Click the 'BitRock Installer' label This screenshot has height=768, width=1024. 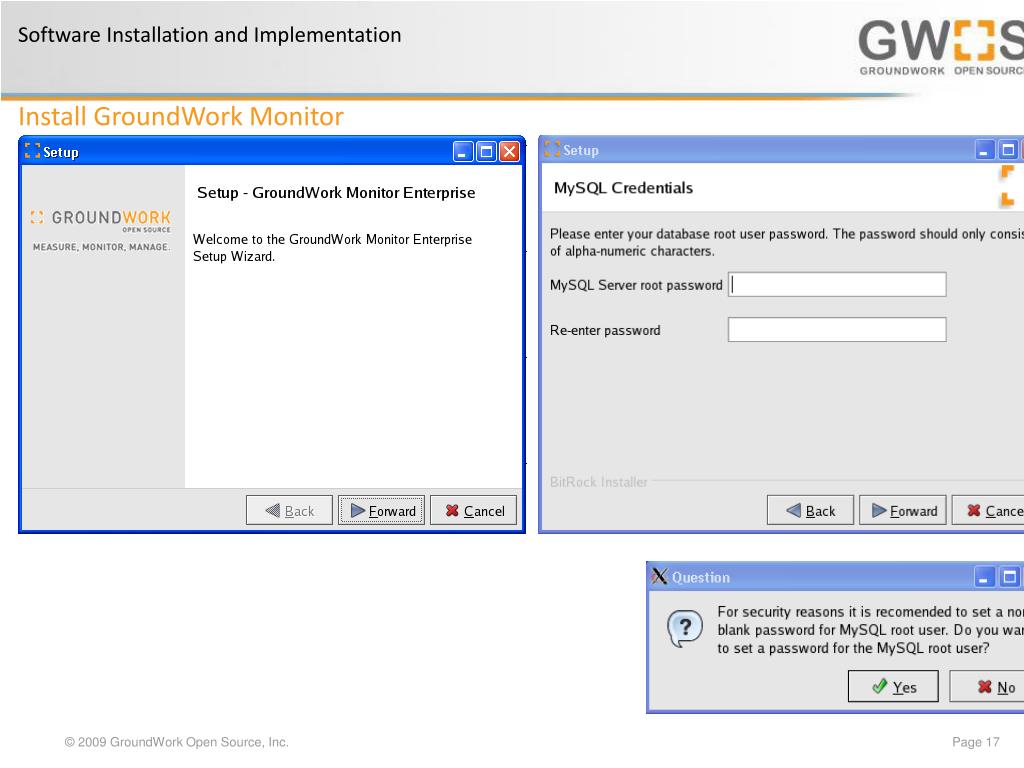tap(598, 482)
